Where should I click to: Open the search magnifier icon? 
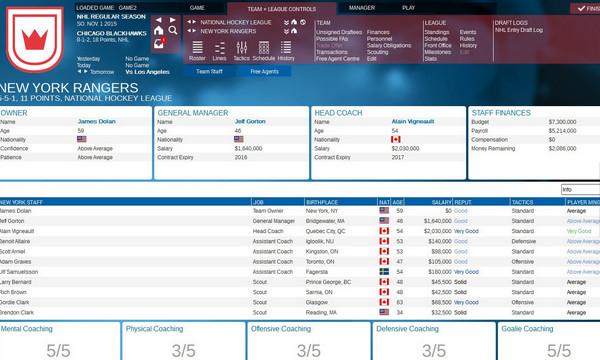pos(173,30)
